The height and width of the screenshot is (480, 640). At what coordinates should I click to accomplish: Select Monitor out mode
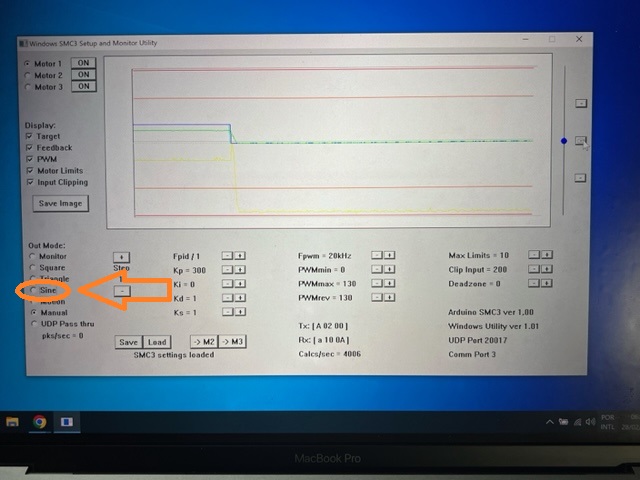click(32, 256)
